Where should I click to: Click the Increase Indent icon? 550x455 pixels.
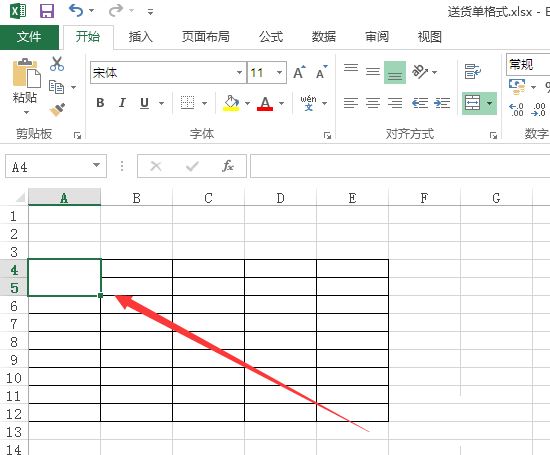click(442, 103)
